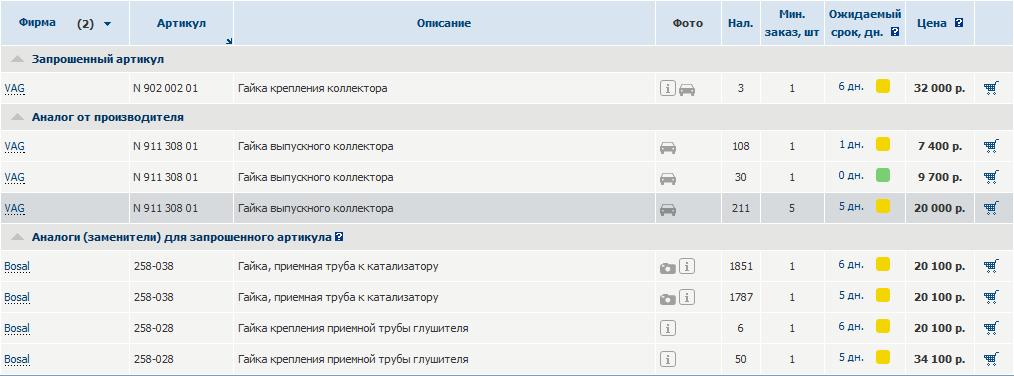The height and width of the screenshot is (376, 1014).
Task: Open info icon for Bosal 258-028 with 50 stock
Action: 668,359
